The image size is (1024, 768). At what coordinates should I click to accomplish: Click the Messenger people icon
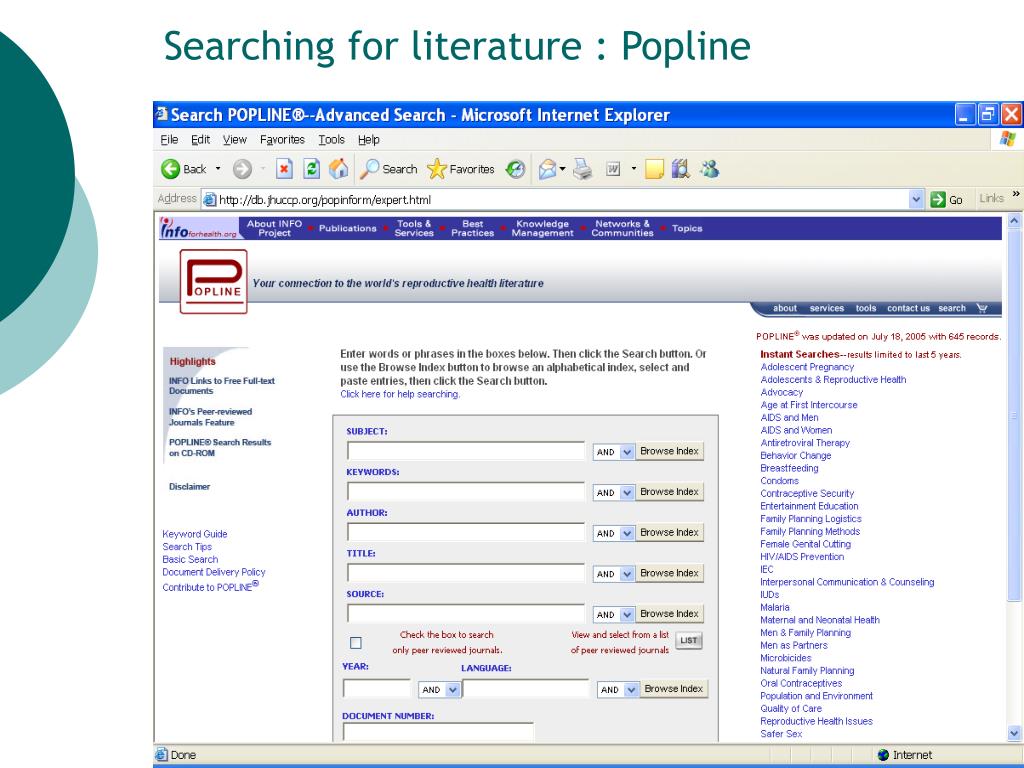709,169
